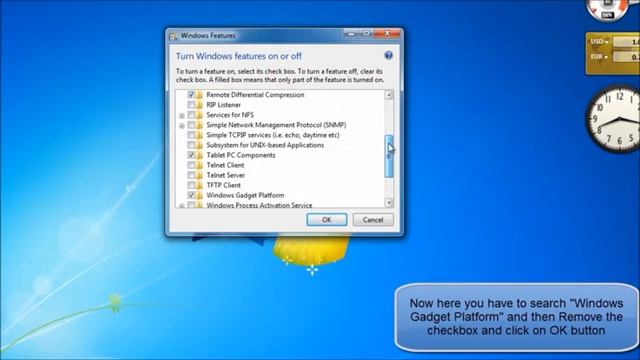Select the Telnet Server row text
Viewport: 640px width, 360px height.
click(226, 175)
